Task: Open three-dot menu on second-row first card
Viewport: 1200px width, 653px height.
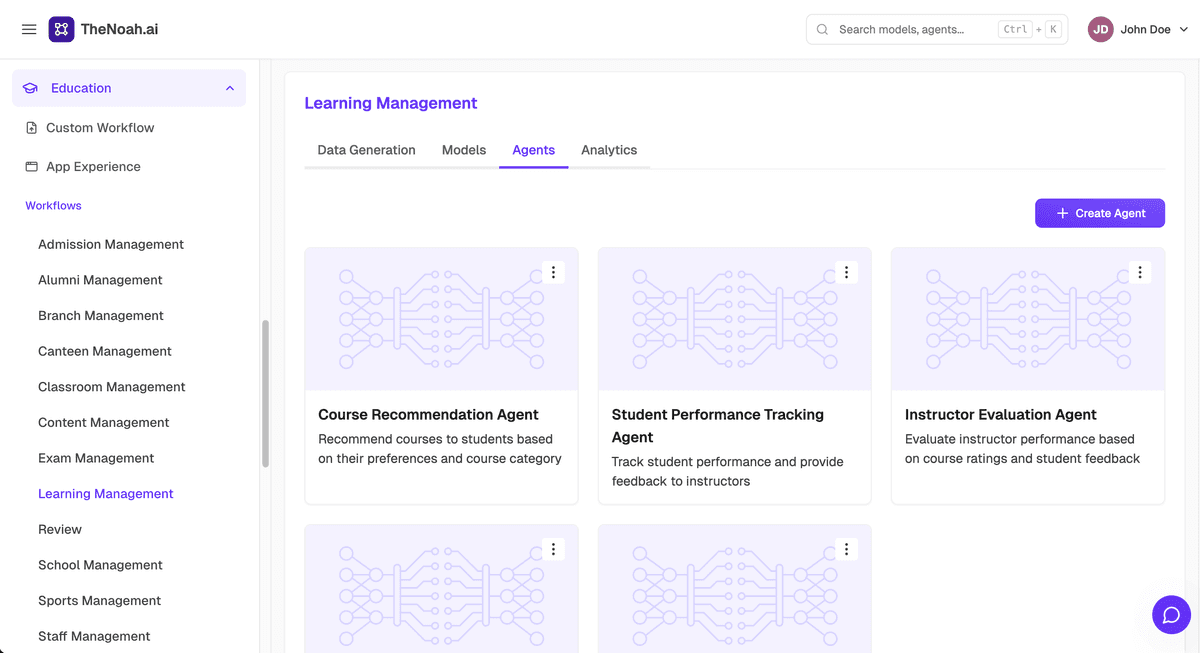Action: [553, 549]
